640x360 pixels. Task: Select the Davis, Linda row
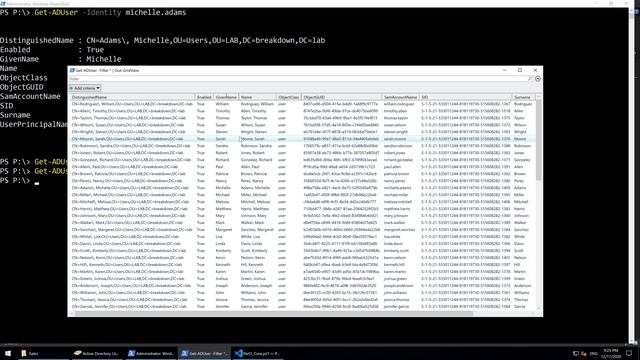(302, 243)
